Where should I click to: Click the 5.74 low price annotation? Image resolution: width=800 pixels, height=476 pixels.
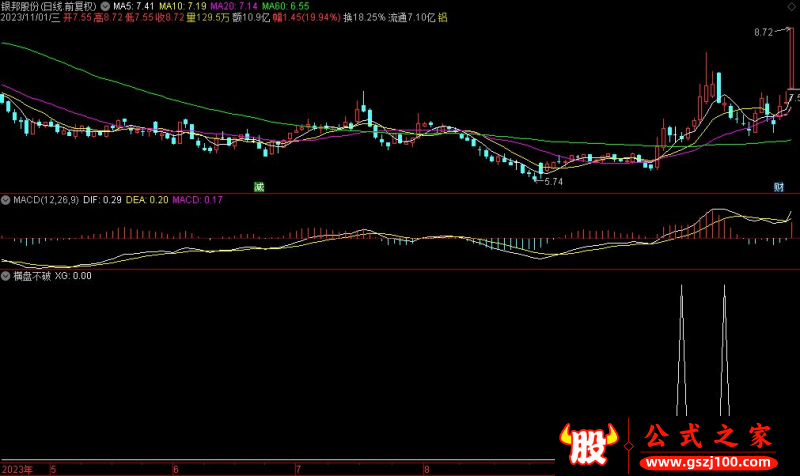(x=554, y=182)
